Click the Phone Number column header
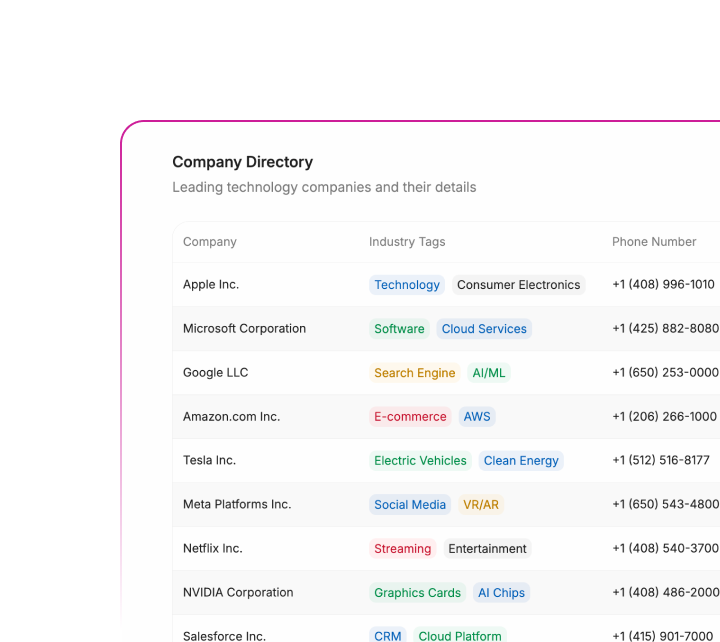The width and height of the screenshot is (720, 642). tap(654, 242)
